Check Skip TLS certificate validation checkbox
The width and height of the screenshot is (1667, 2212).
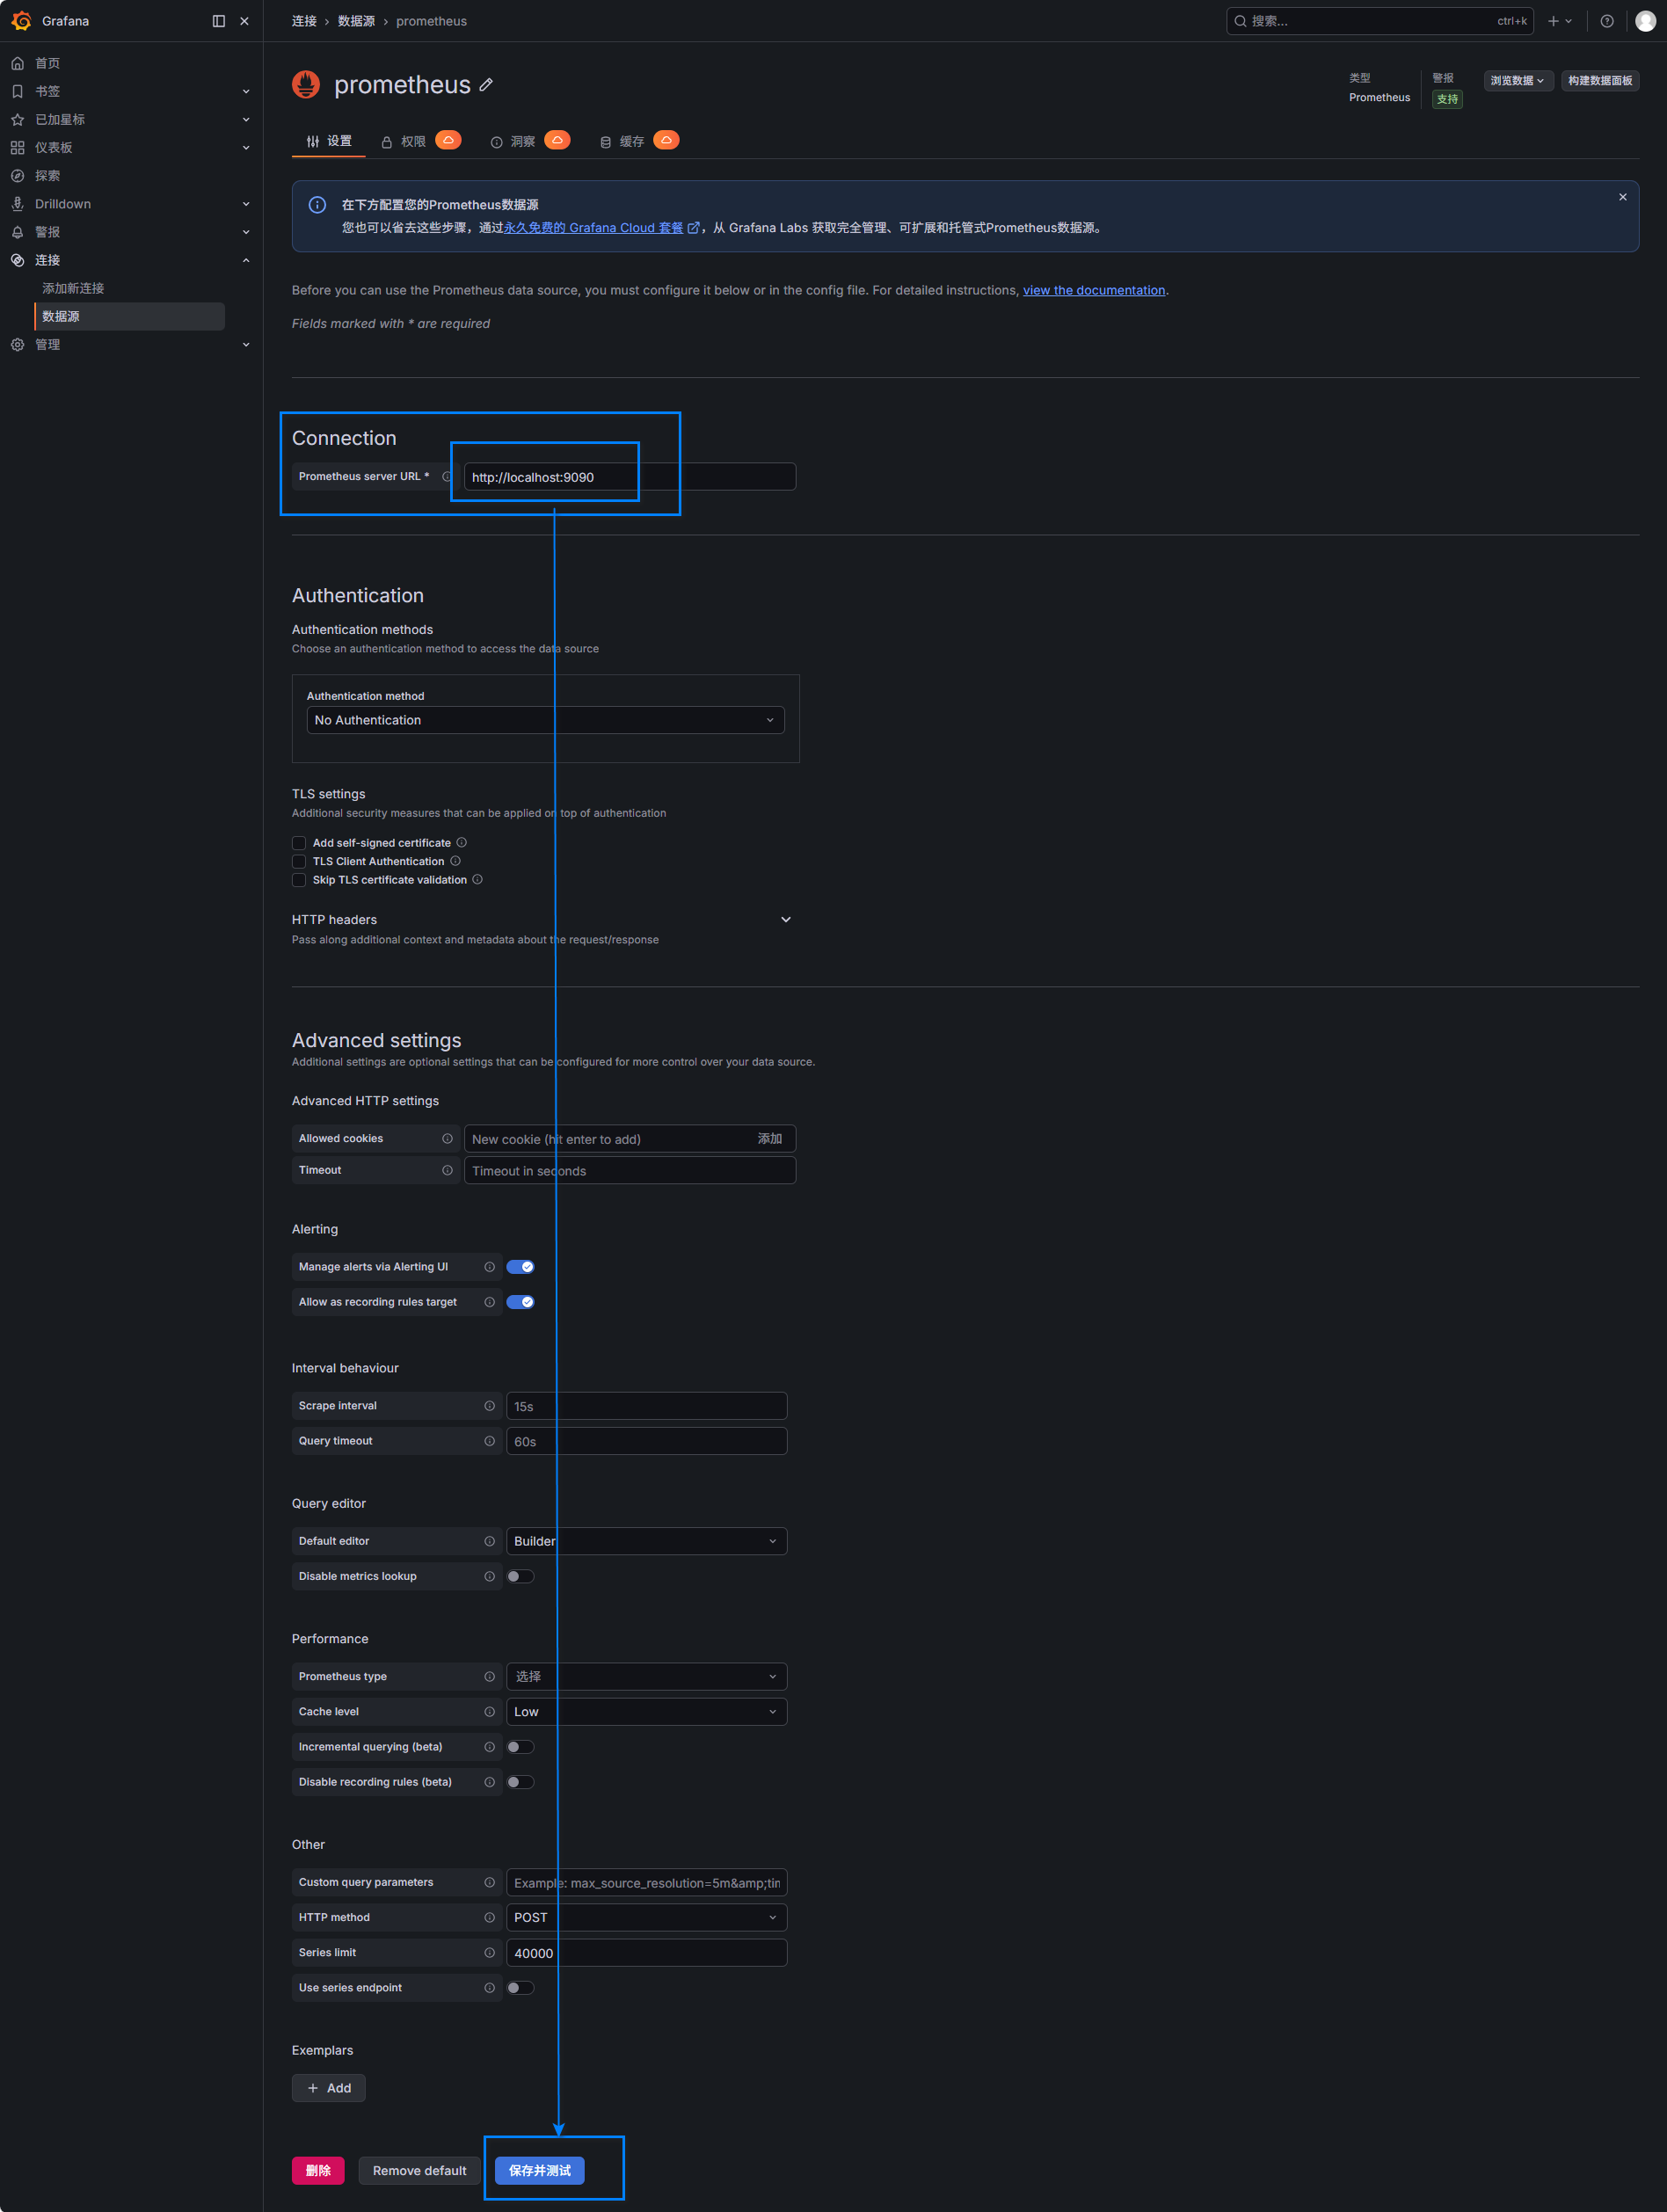coord(299,880)
